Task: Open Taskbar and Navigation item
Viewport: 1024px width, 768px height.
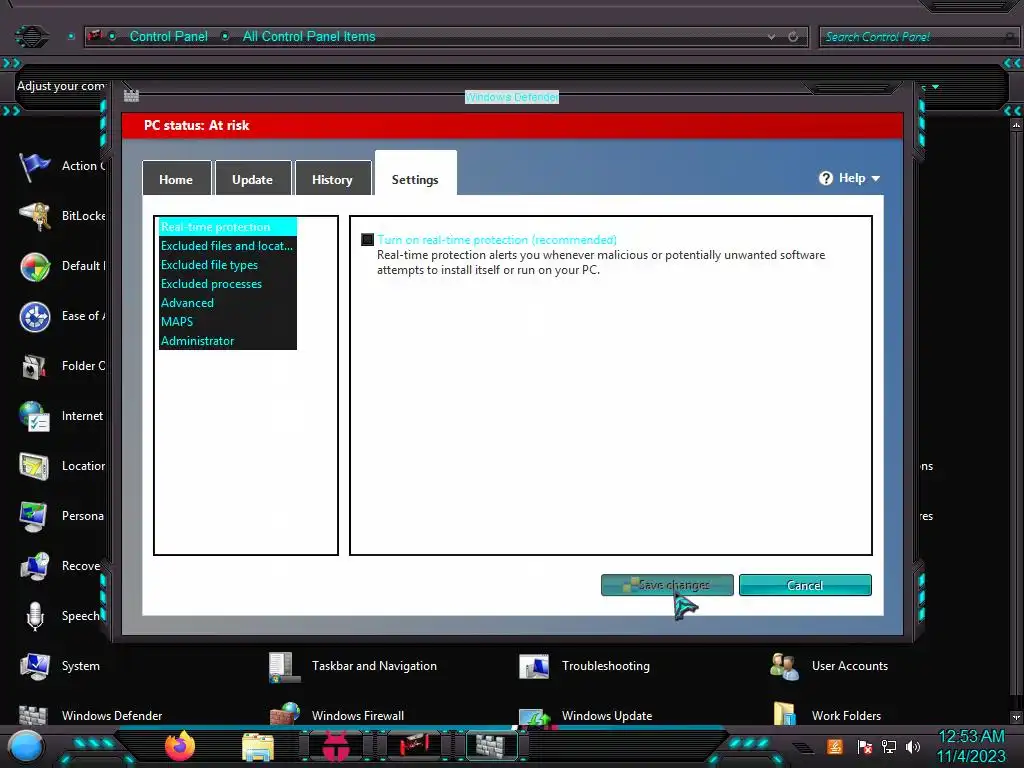Action: click(353, 666)
